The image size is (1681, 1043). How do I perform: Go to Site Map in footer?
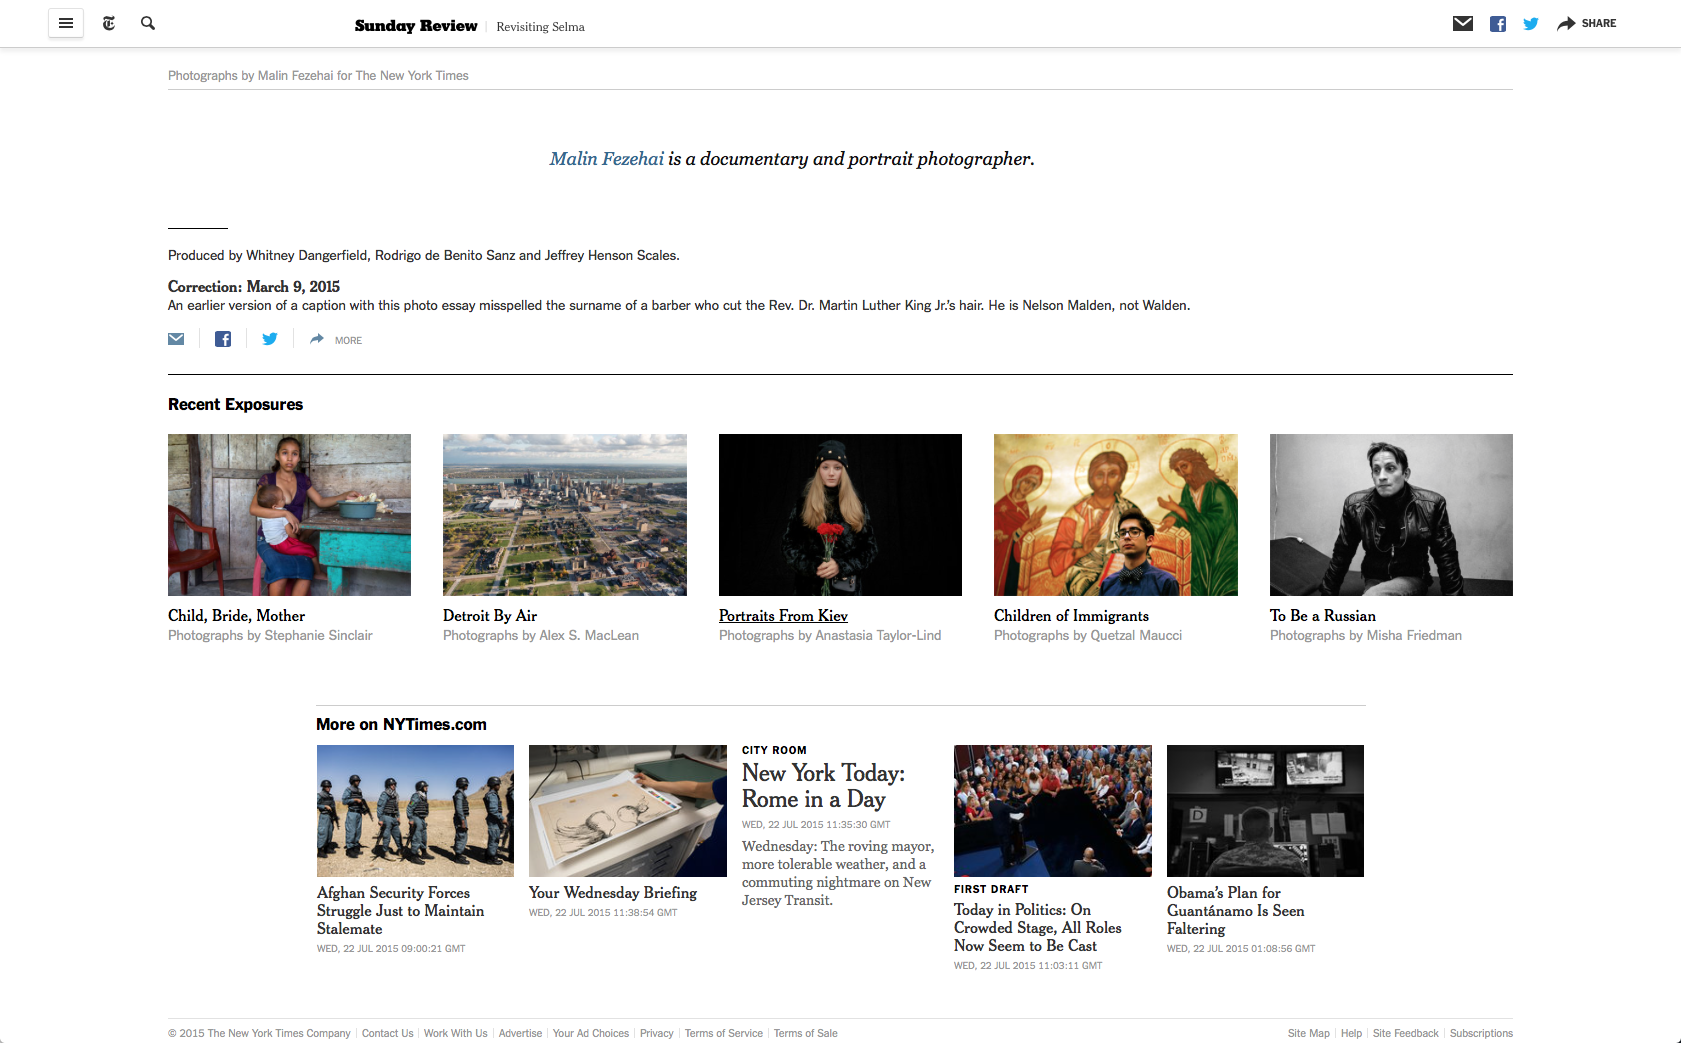click(1308, 1033)
